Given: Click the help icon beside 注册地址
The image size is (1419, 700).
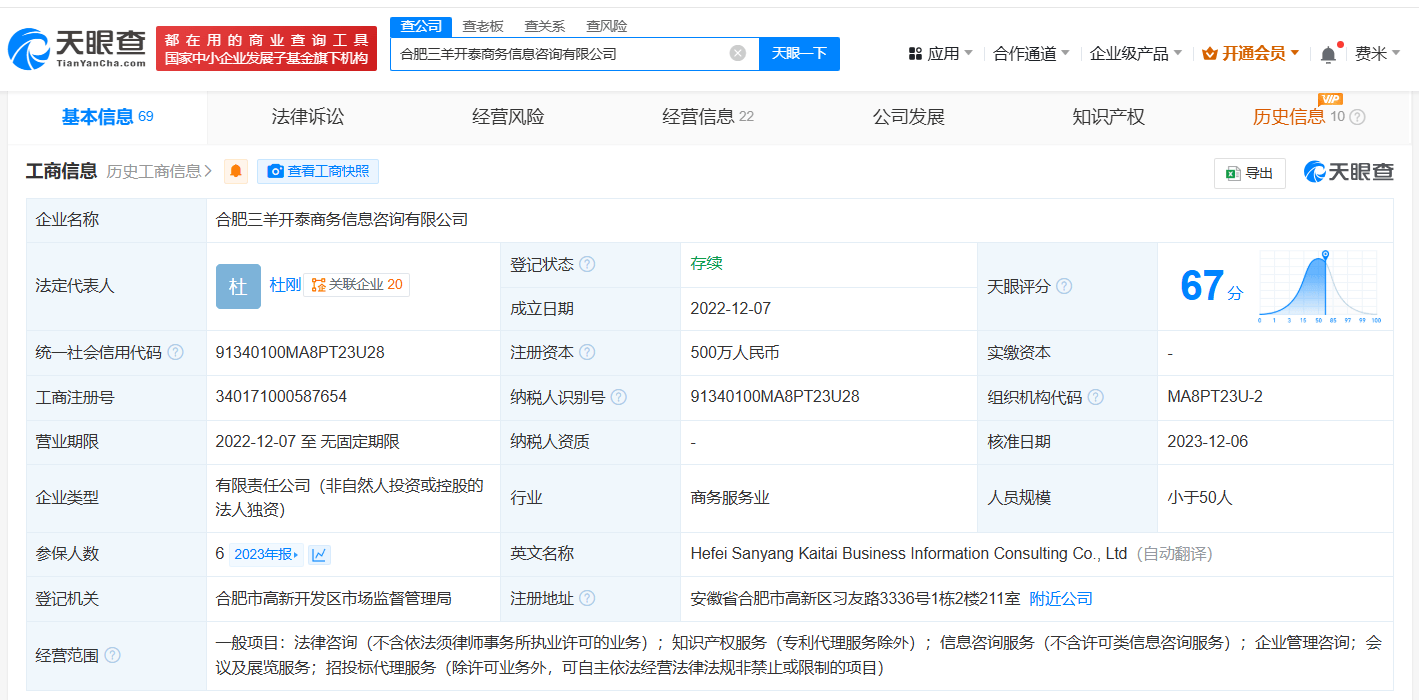Looking at the screenshot, I should [587, 598].
